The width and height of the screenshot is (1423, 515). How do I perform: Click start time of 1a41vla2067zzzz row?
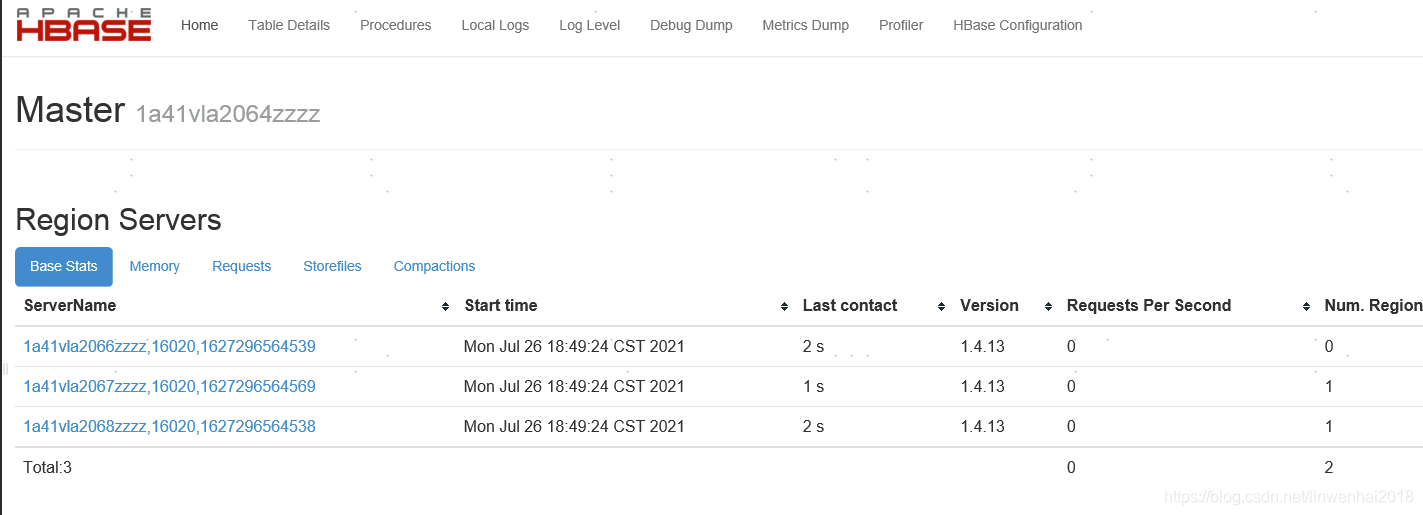click(574, 386)
